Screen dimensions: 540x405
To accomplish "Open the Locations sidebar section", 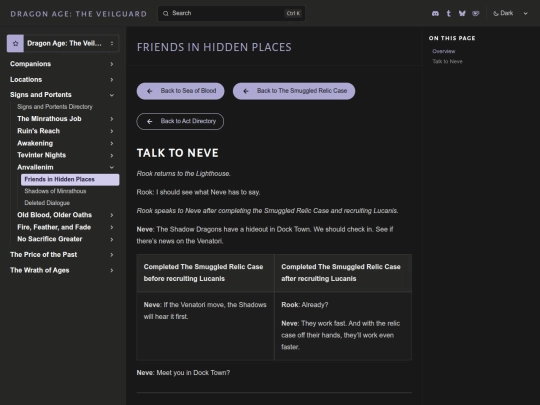I will [26, 80].
